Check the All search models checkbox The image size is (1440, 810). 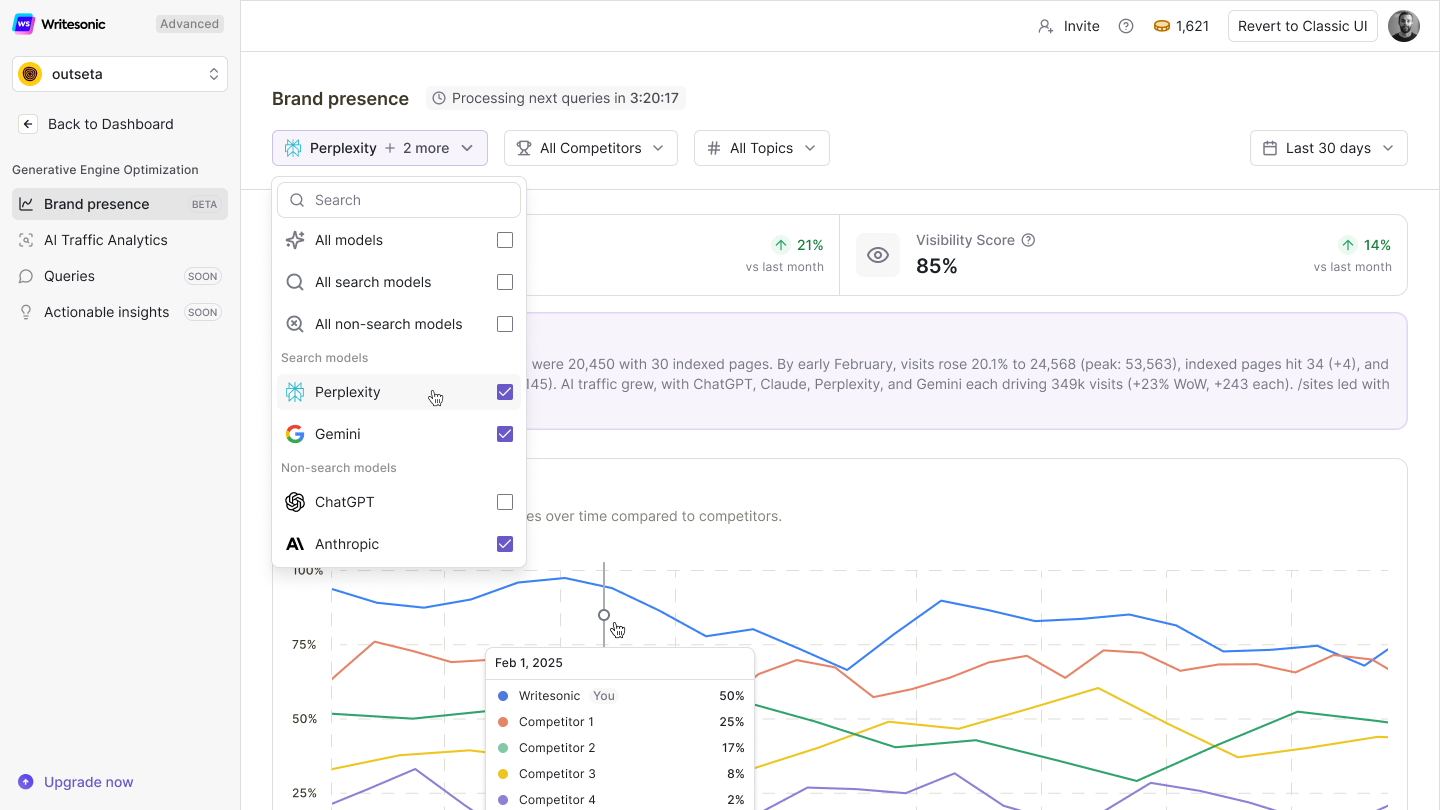click(x=505, y=282)
